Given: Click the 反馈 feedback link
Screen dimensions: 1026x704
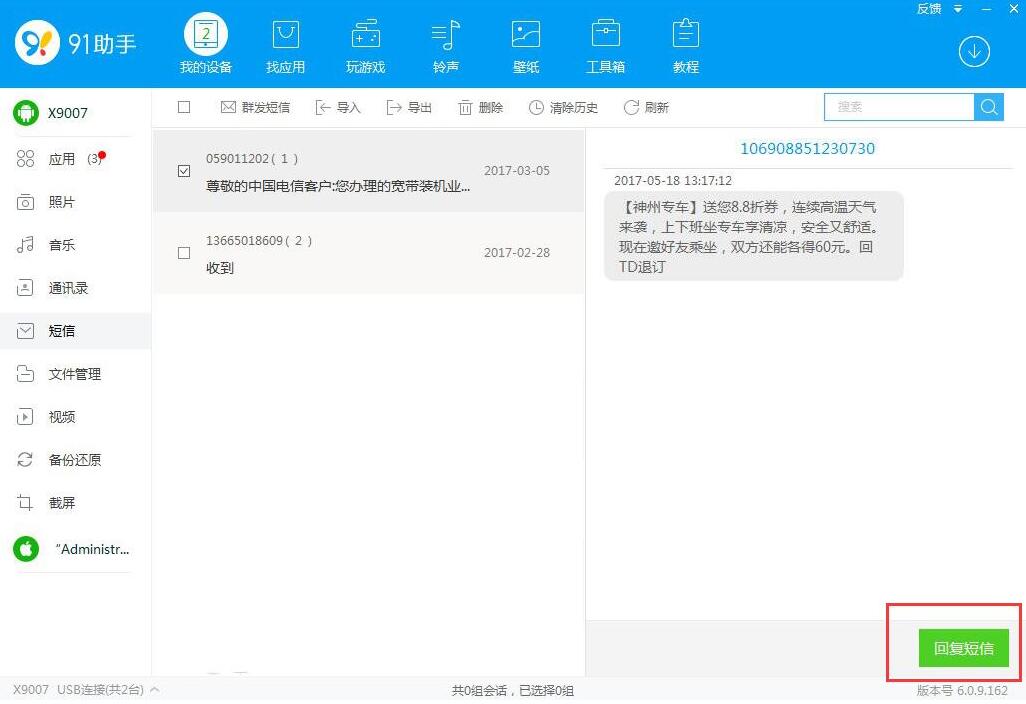Looking at the screenshot, I should pyautogui.click(x=929, y=9).
